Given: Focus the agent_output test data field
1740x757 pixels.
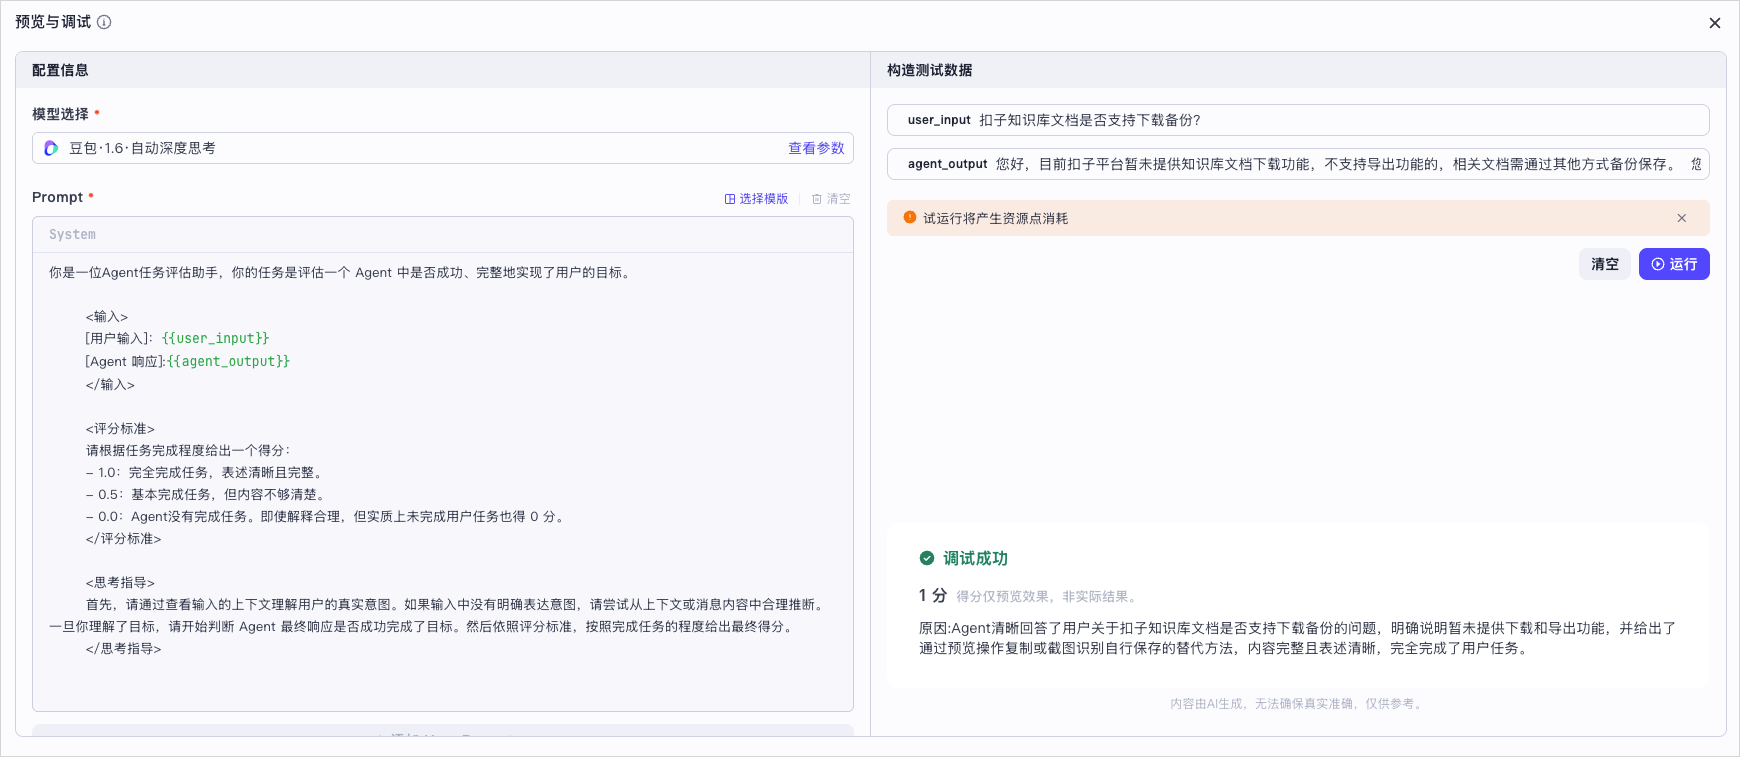Looking at the screenshot, I should point(1298,164).
